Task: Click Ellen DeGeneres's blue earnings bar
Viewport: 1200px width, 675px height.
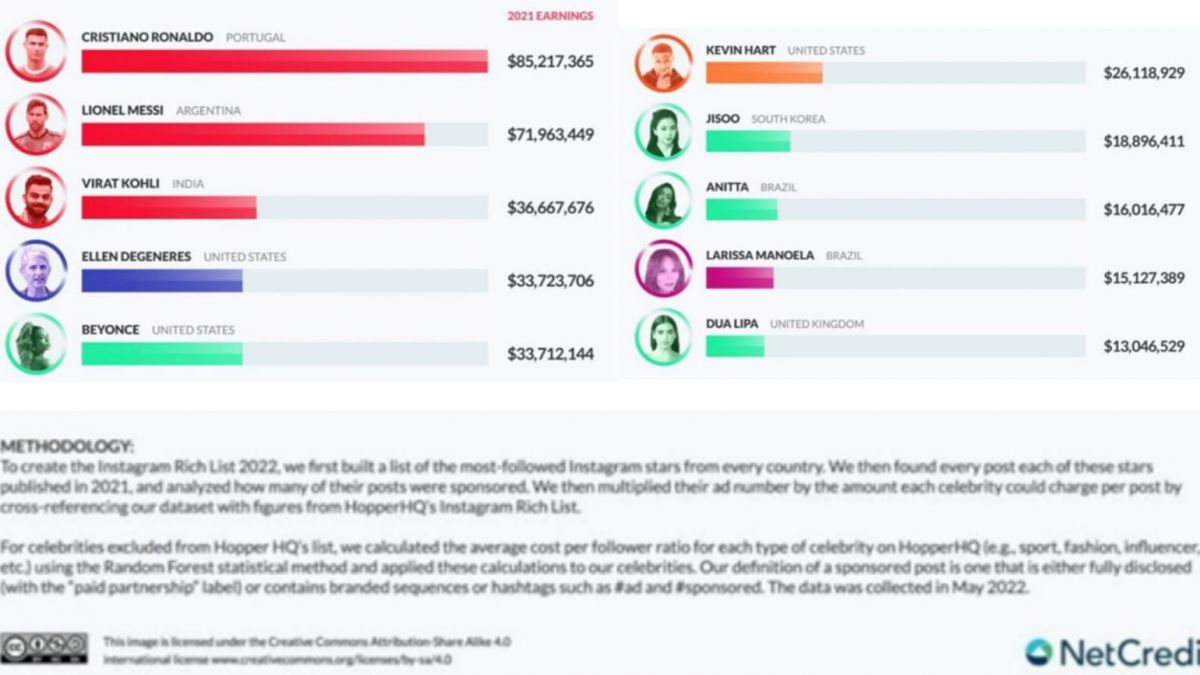Action: coord(162,280)
